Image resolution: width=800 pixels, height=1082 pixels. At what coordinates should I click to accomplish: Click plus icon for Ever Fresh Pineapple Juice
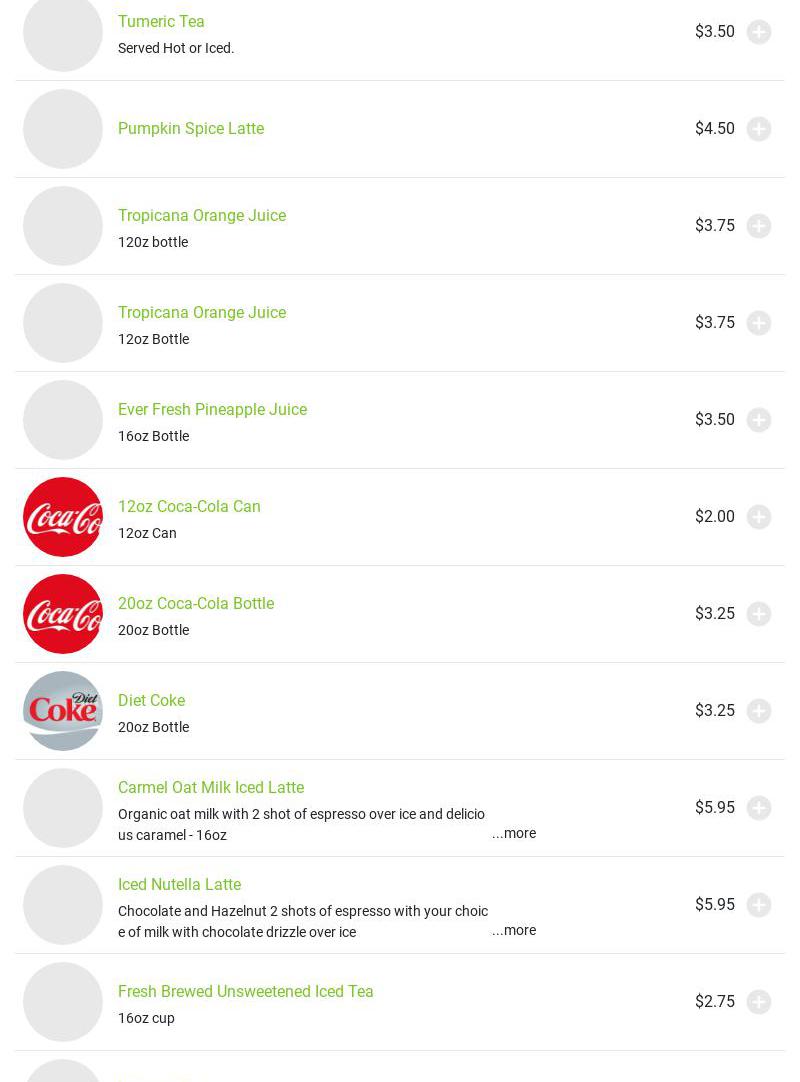(759, 420)
